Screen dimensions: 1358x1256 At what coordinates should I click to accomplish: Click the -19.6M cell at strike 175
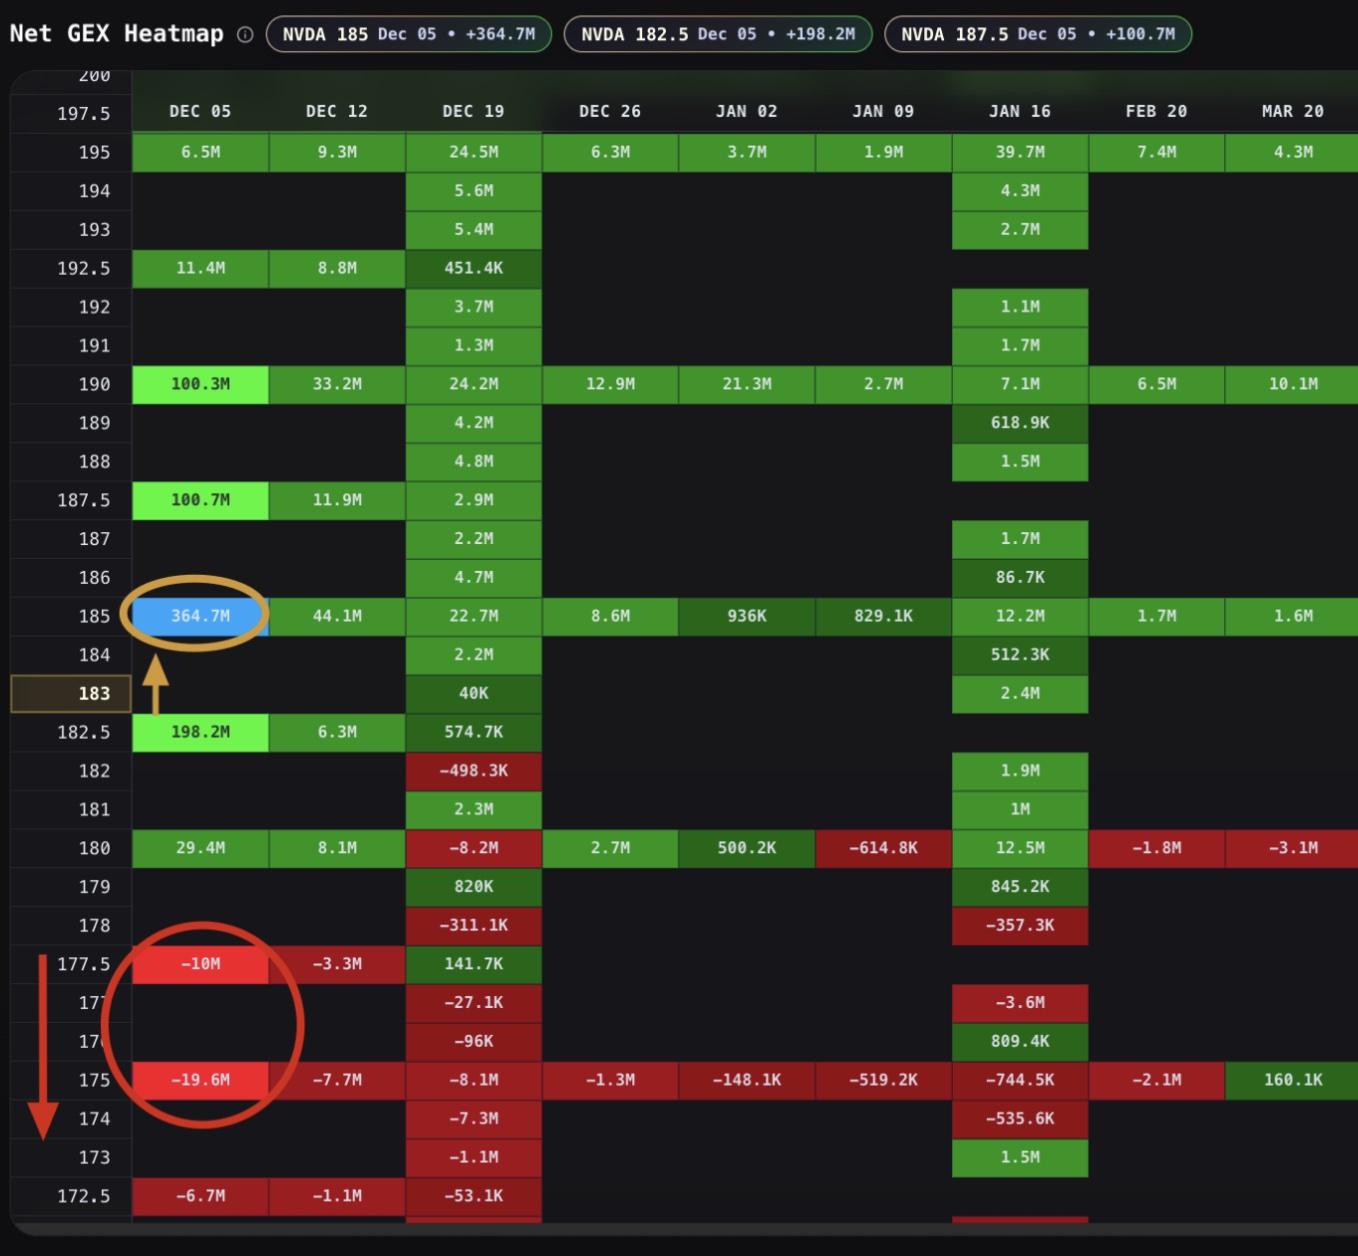tap(200, 1080)
